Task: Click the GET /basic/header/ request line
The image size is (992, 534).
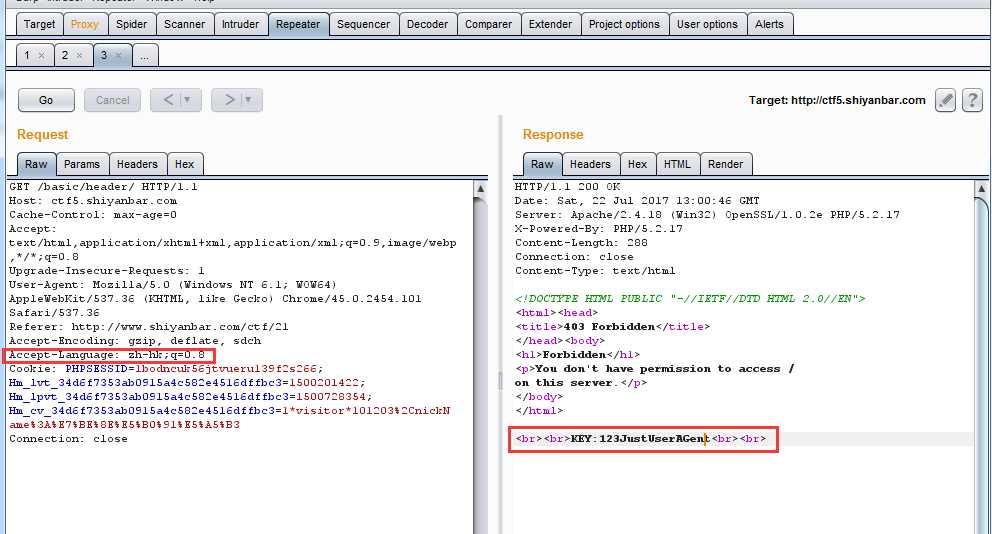Action: [x=103, y=187]
